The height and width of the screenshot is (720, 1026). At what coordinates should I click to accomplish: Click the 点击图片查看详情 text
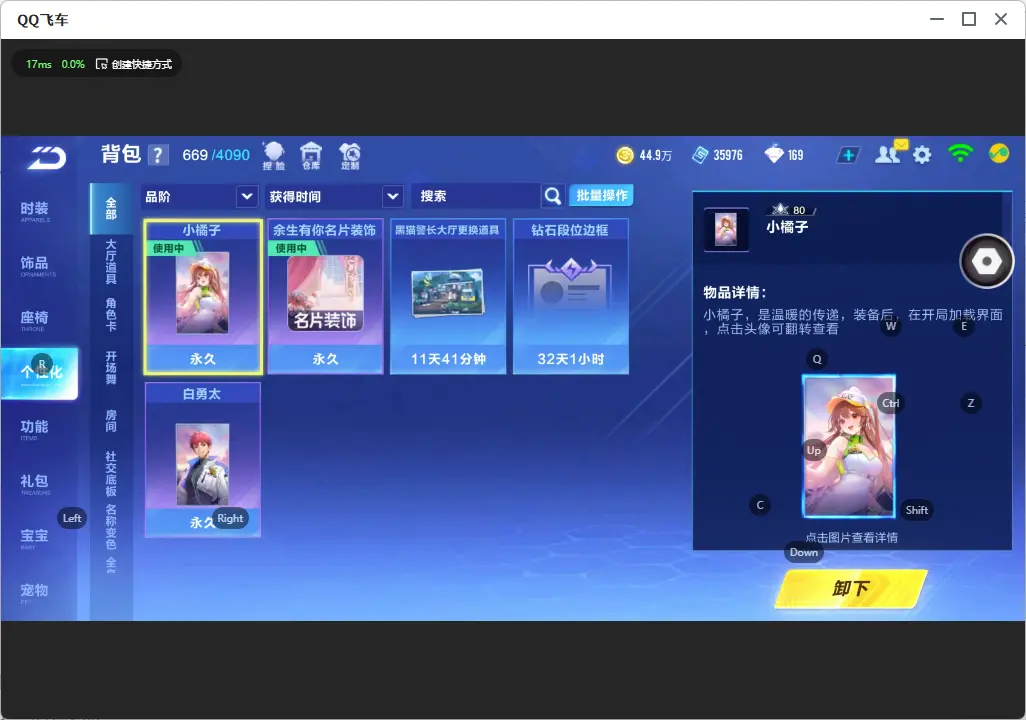tap(851, 537)
